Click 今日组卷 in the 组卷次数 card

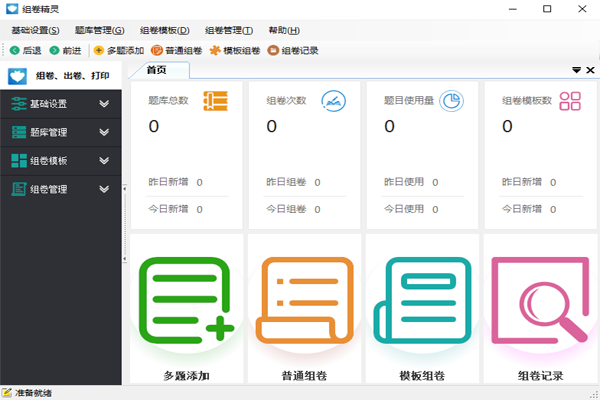(x=286, y=209)
